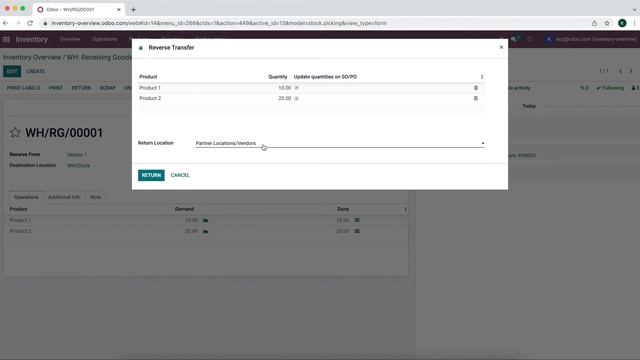Screen dimensions: 640x360
Task: Click the Chrome tab search chevron
Action: click(x=634, y=9)
